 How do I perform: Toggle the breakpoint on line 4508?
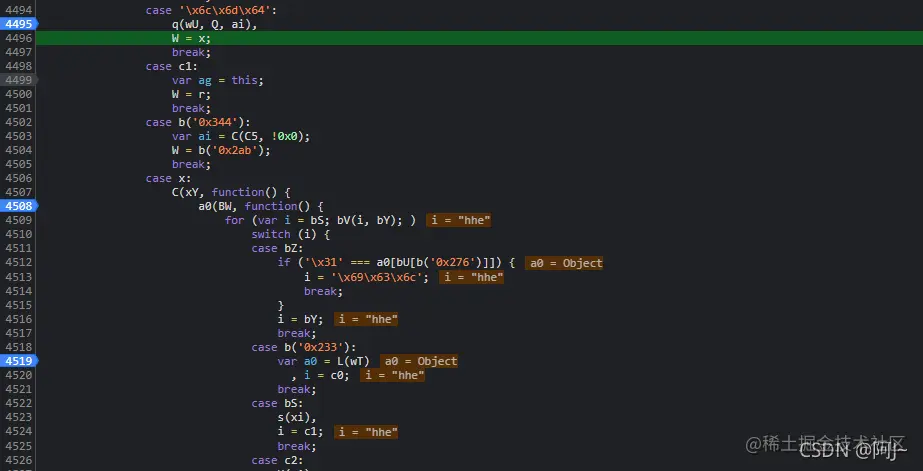click(19, 206)
